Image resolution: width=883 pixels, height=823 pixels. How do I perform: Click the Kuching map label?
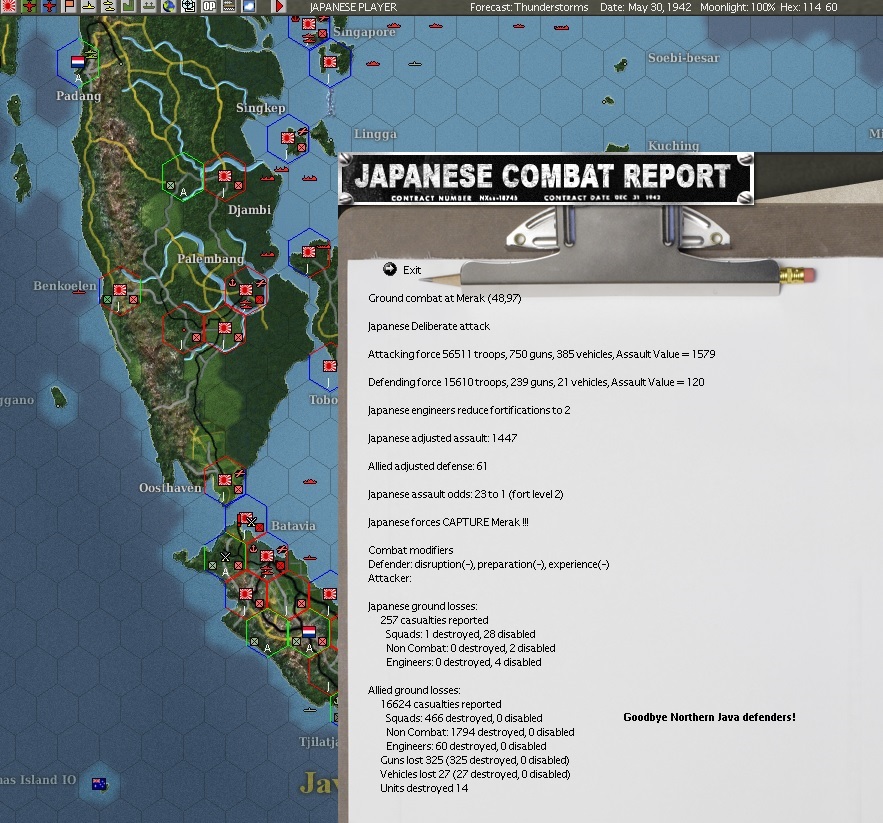pyautogui.click(x=673, y=146)
